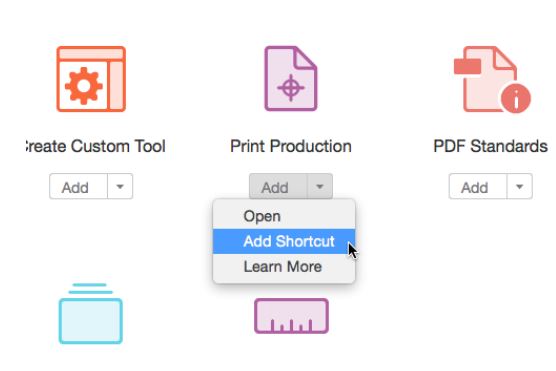Click the PDF Standards label text

pos(491,146)
